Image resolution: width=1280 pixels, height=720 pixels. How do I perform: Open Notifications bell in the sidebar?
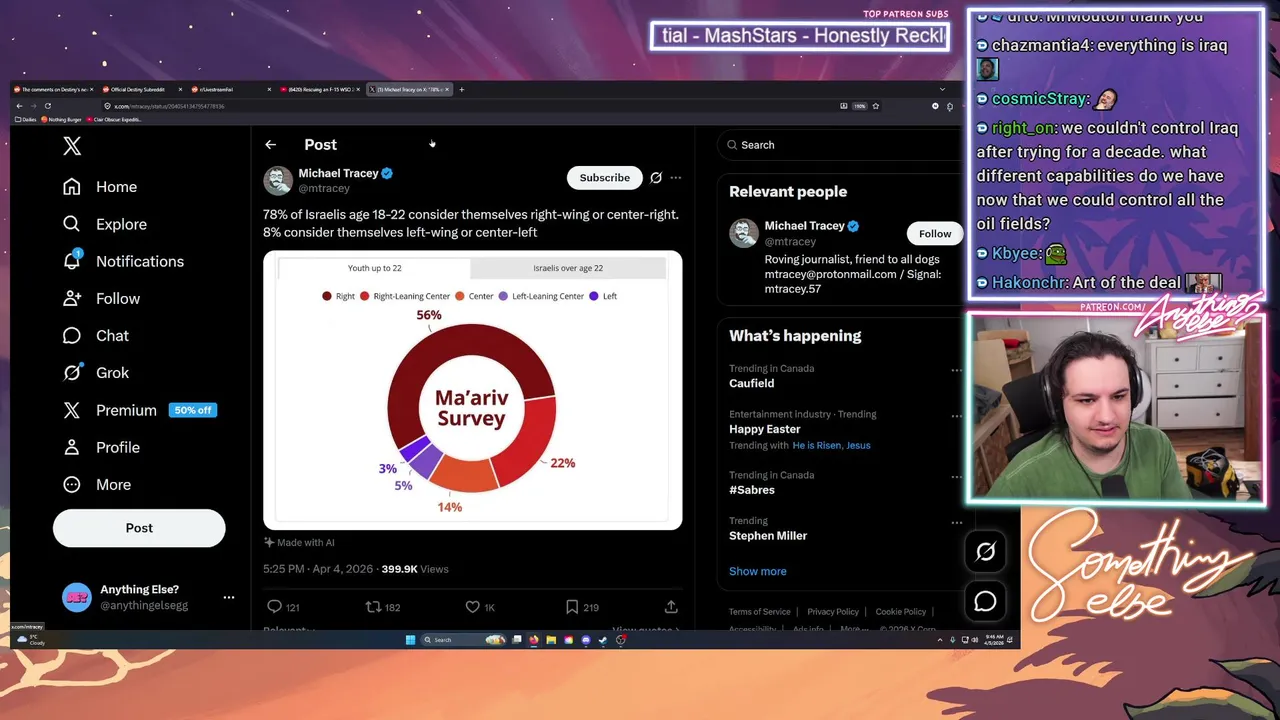(x=124, y=261)
